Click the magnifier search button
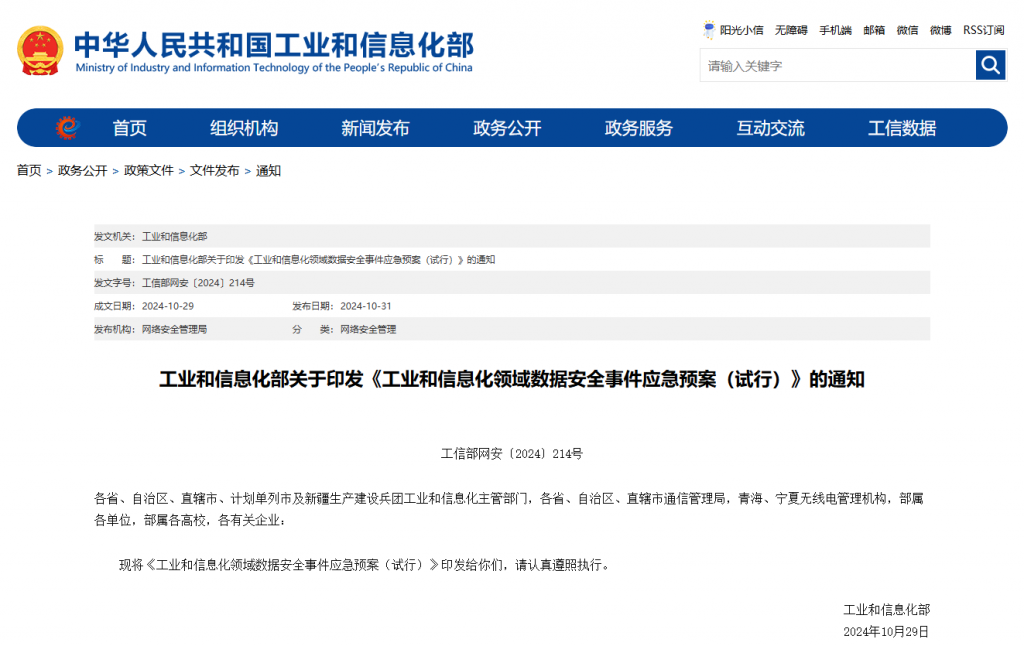Viewport: 1024px width, 646px height. pos(990,65)
